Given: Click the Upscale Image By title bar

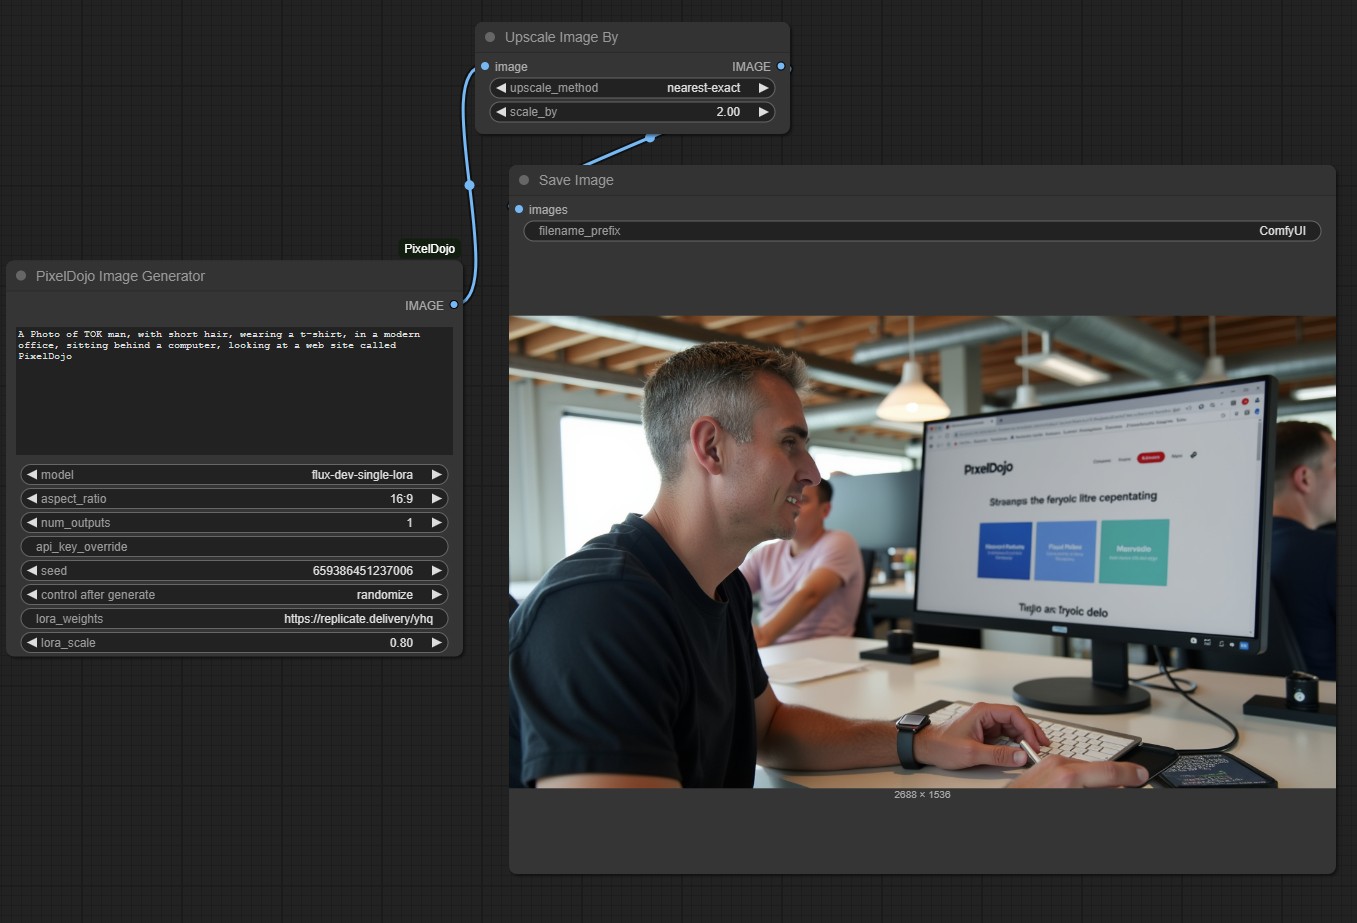Looking at the screenshot, I should (632, 37).
